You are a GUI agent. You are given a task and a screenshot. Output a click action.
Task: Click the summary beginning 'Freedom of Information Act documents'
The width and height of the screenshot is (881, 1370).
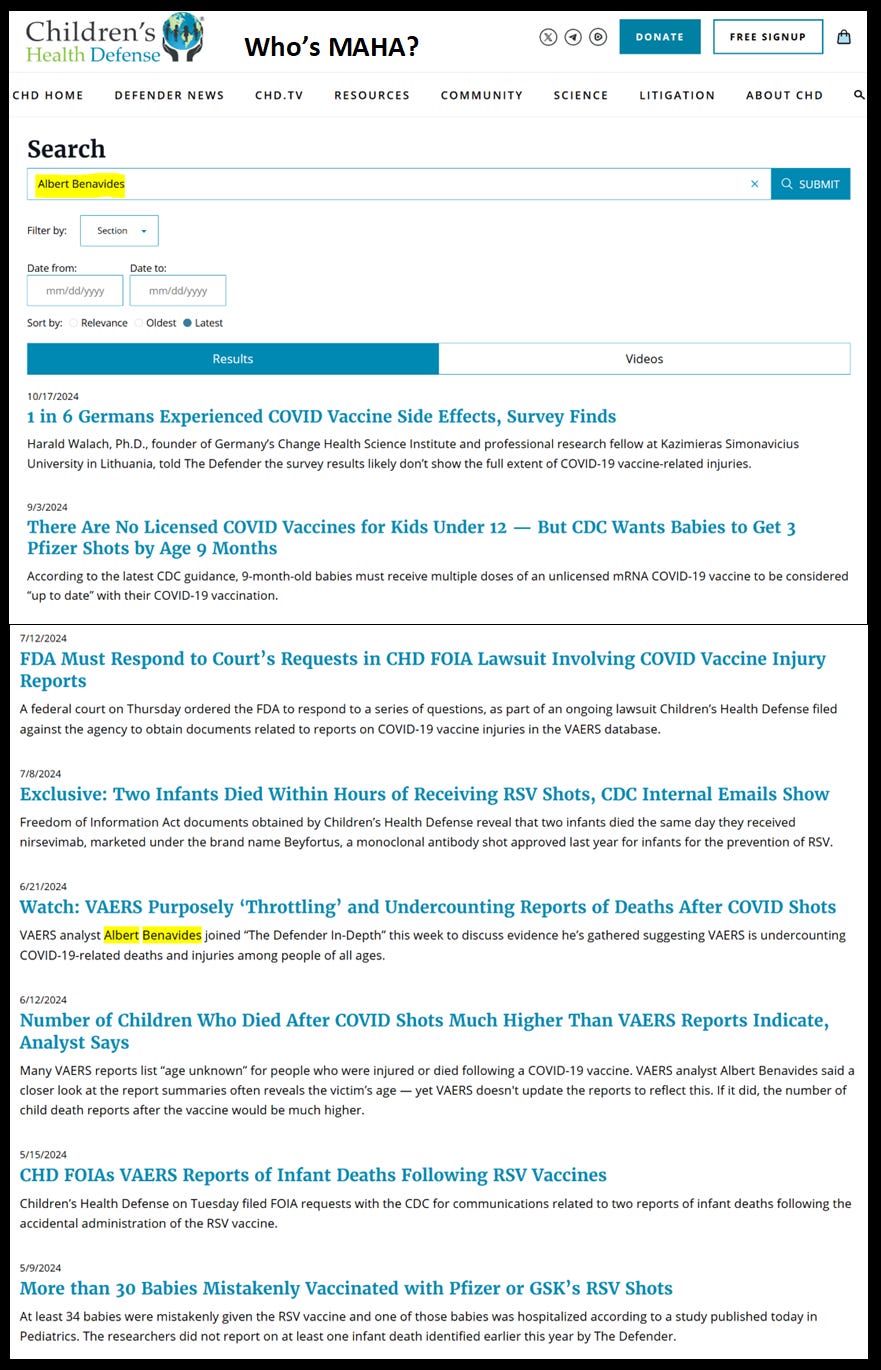426,832
